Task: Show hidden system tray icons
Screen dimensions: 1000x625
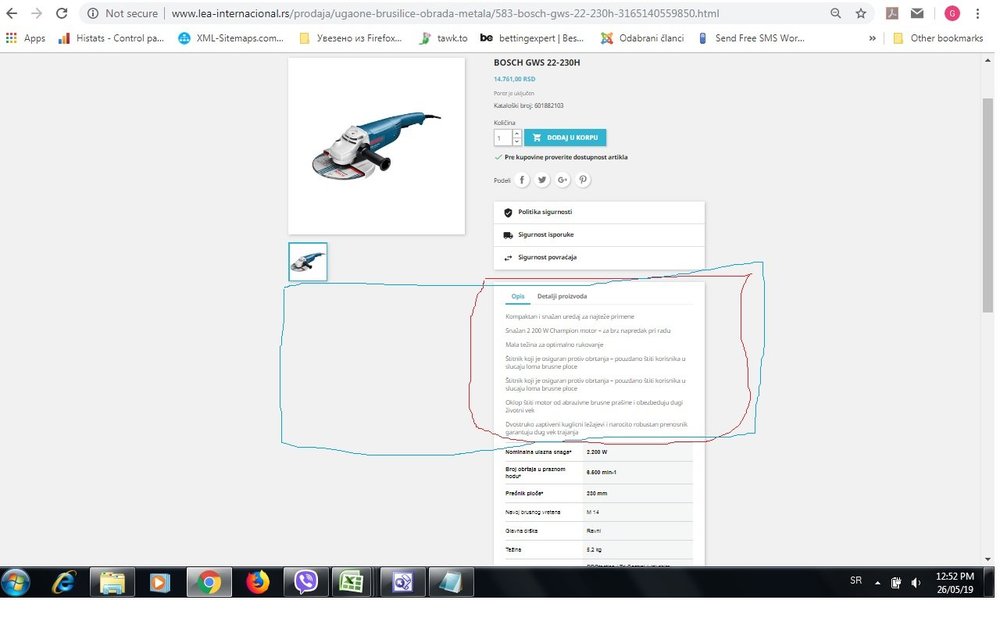Action: pos(878,583)
